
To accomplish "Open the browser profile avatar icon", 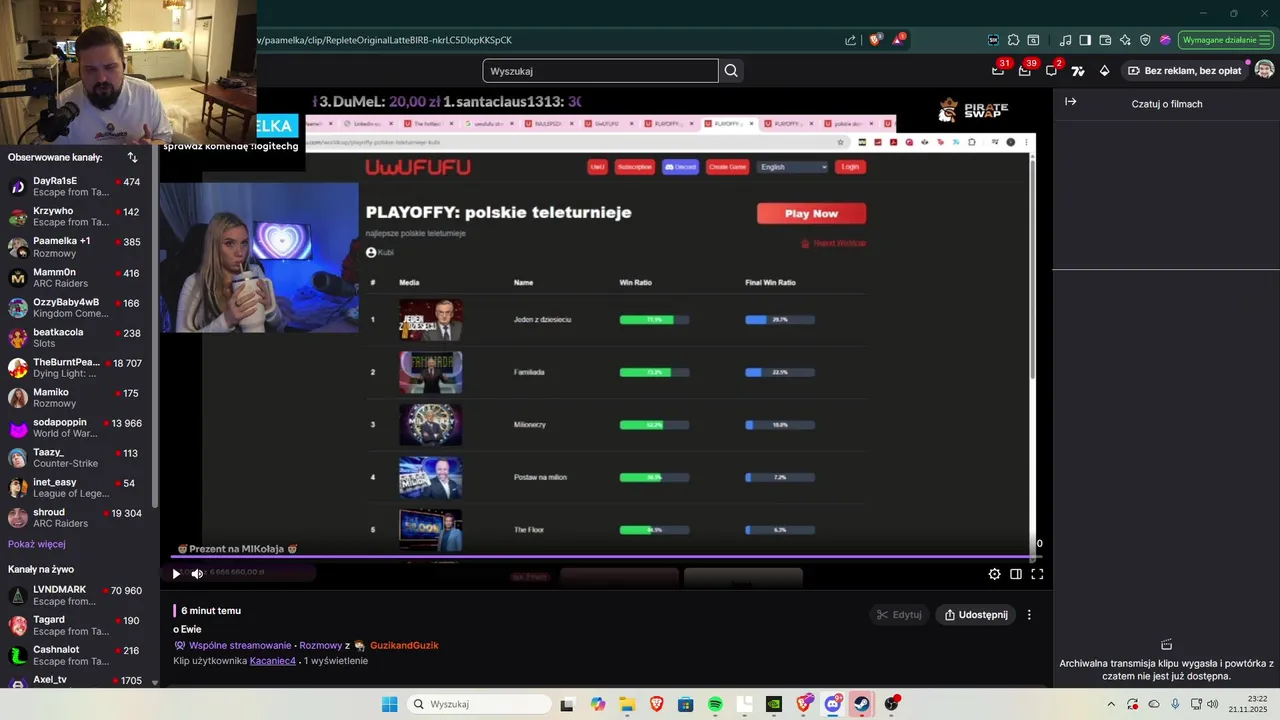I will click(1165, 40).
